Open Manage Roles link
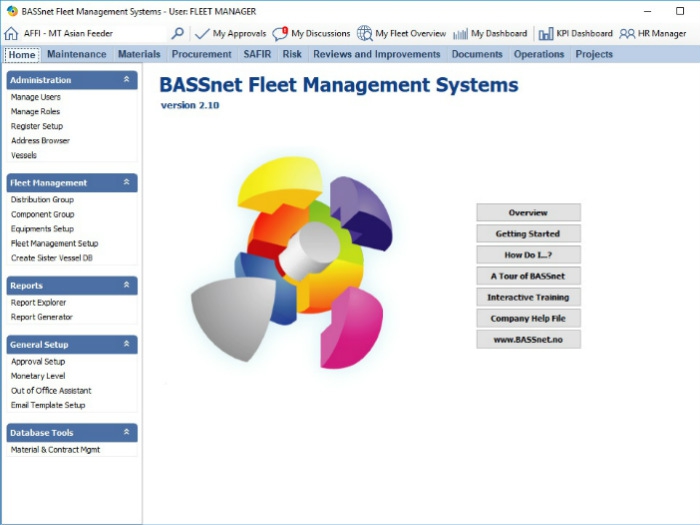The height and width of the screenshot is (525, 700). pyautogui.click(x=35, y=112)
